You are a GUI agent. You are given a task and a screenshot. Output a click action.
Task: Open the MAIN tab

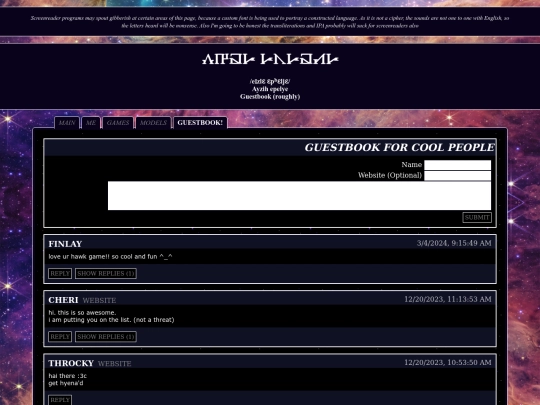(67, 123)
